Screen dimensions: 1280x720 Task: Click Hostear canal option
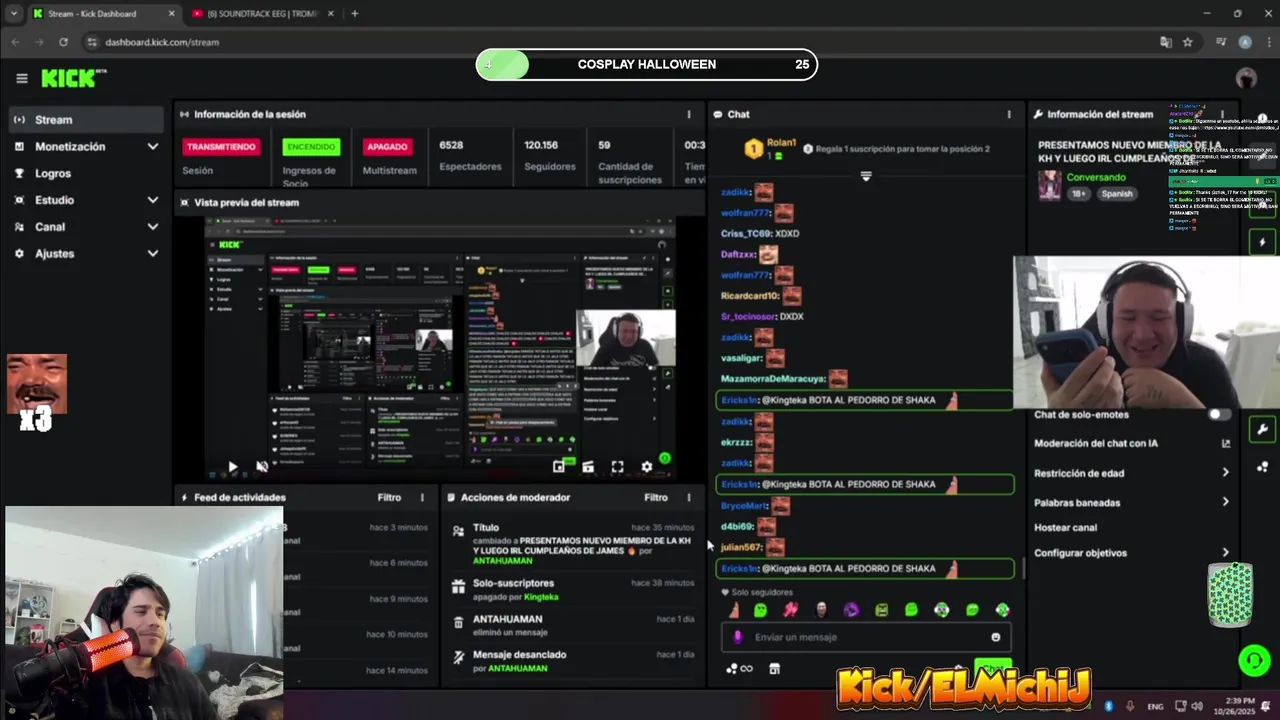click(x=1065, y=527)
